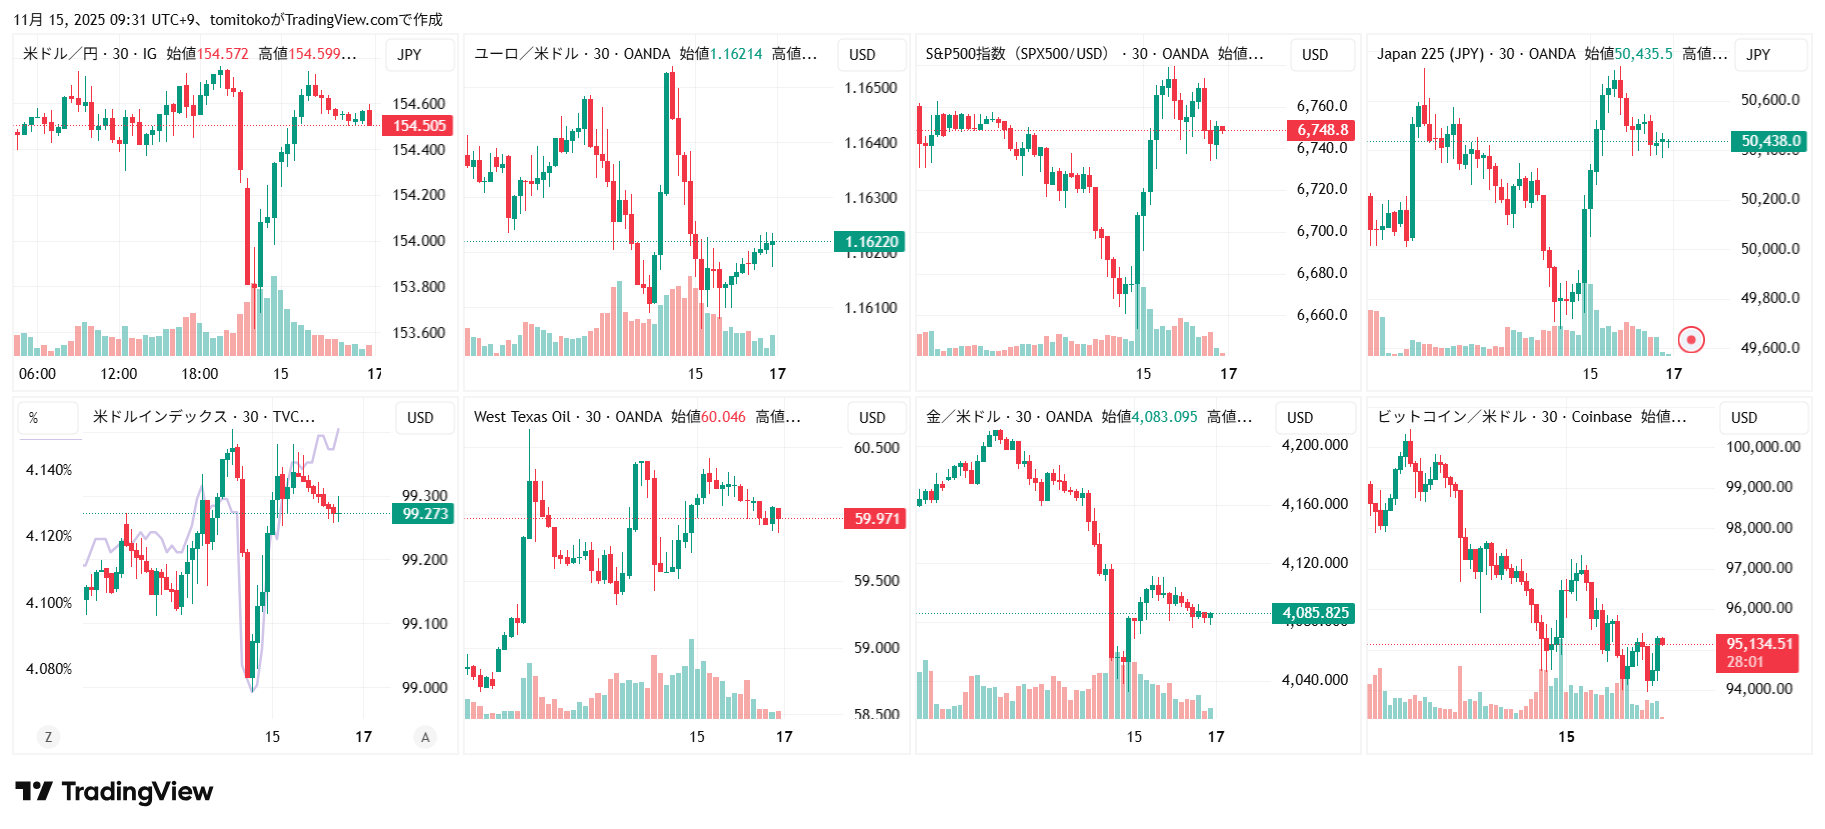Click the red circle marker on Japan 225 chart
This screenshot has height=829, width=1825.
tap(1691, 340)
